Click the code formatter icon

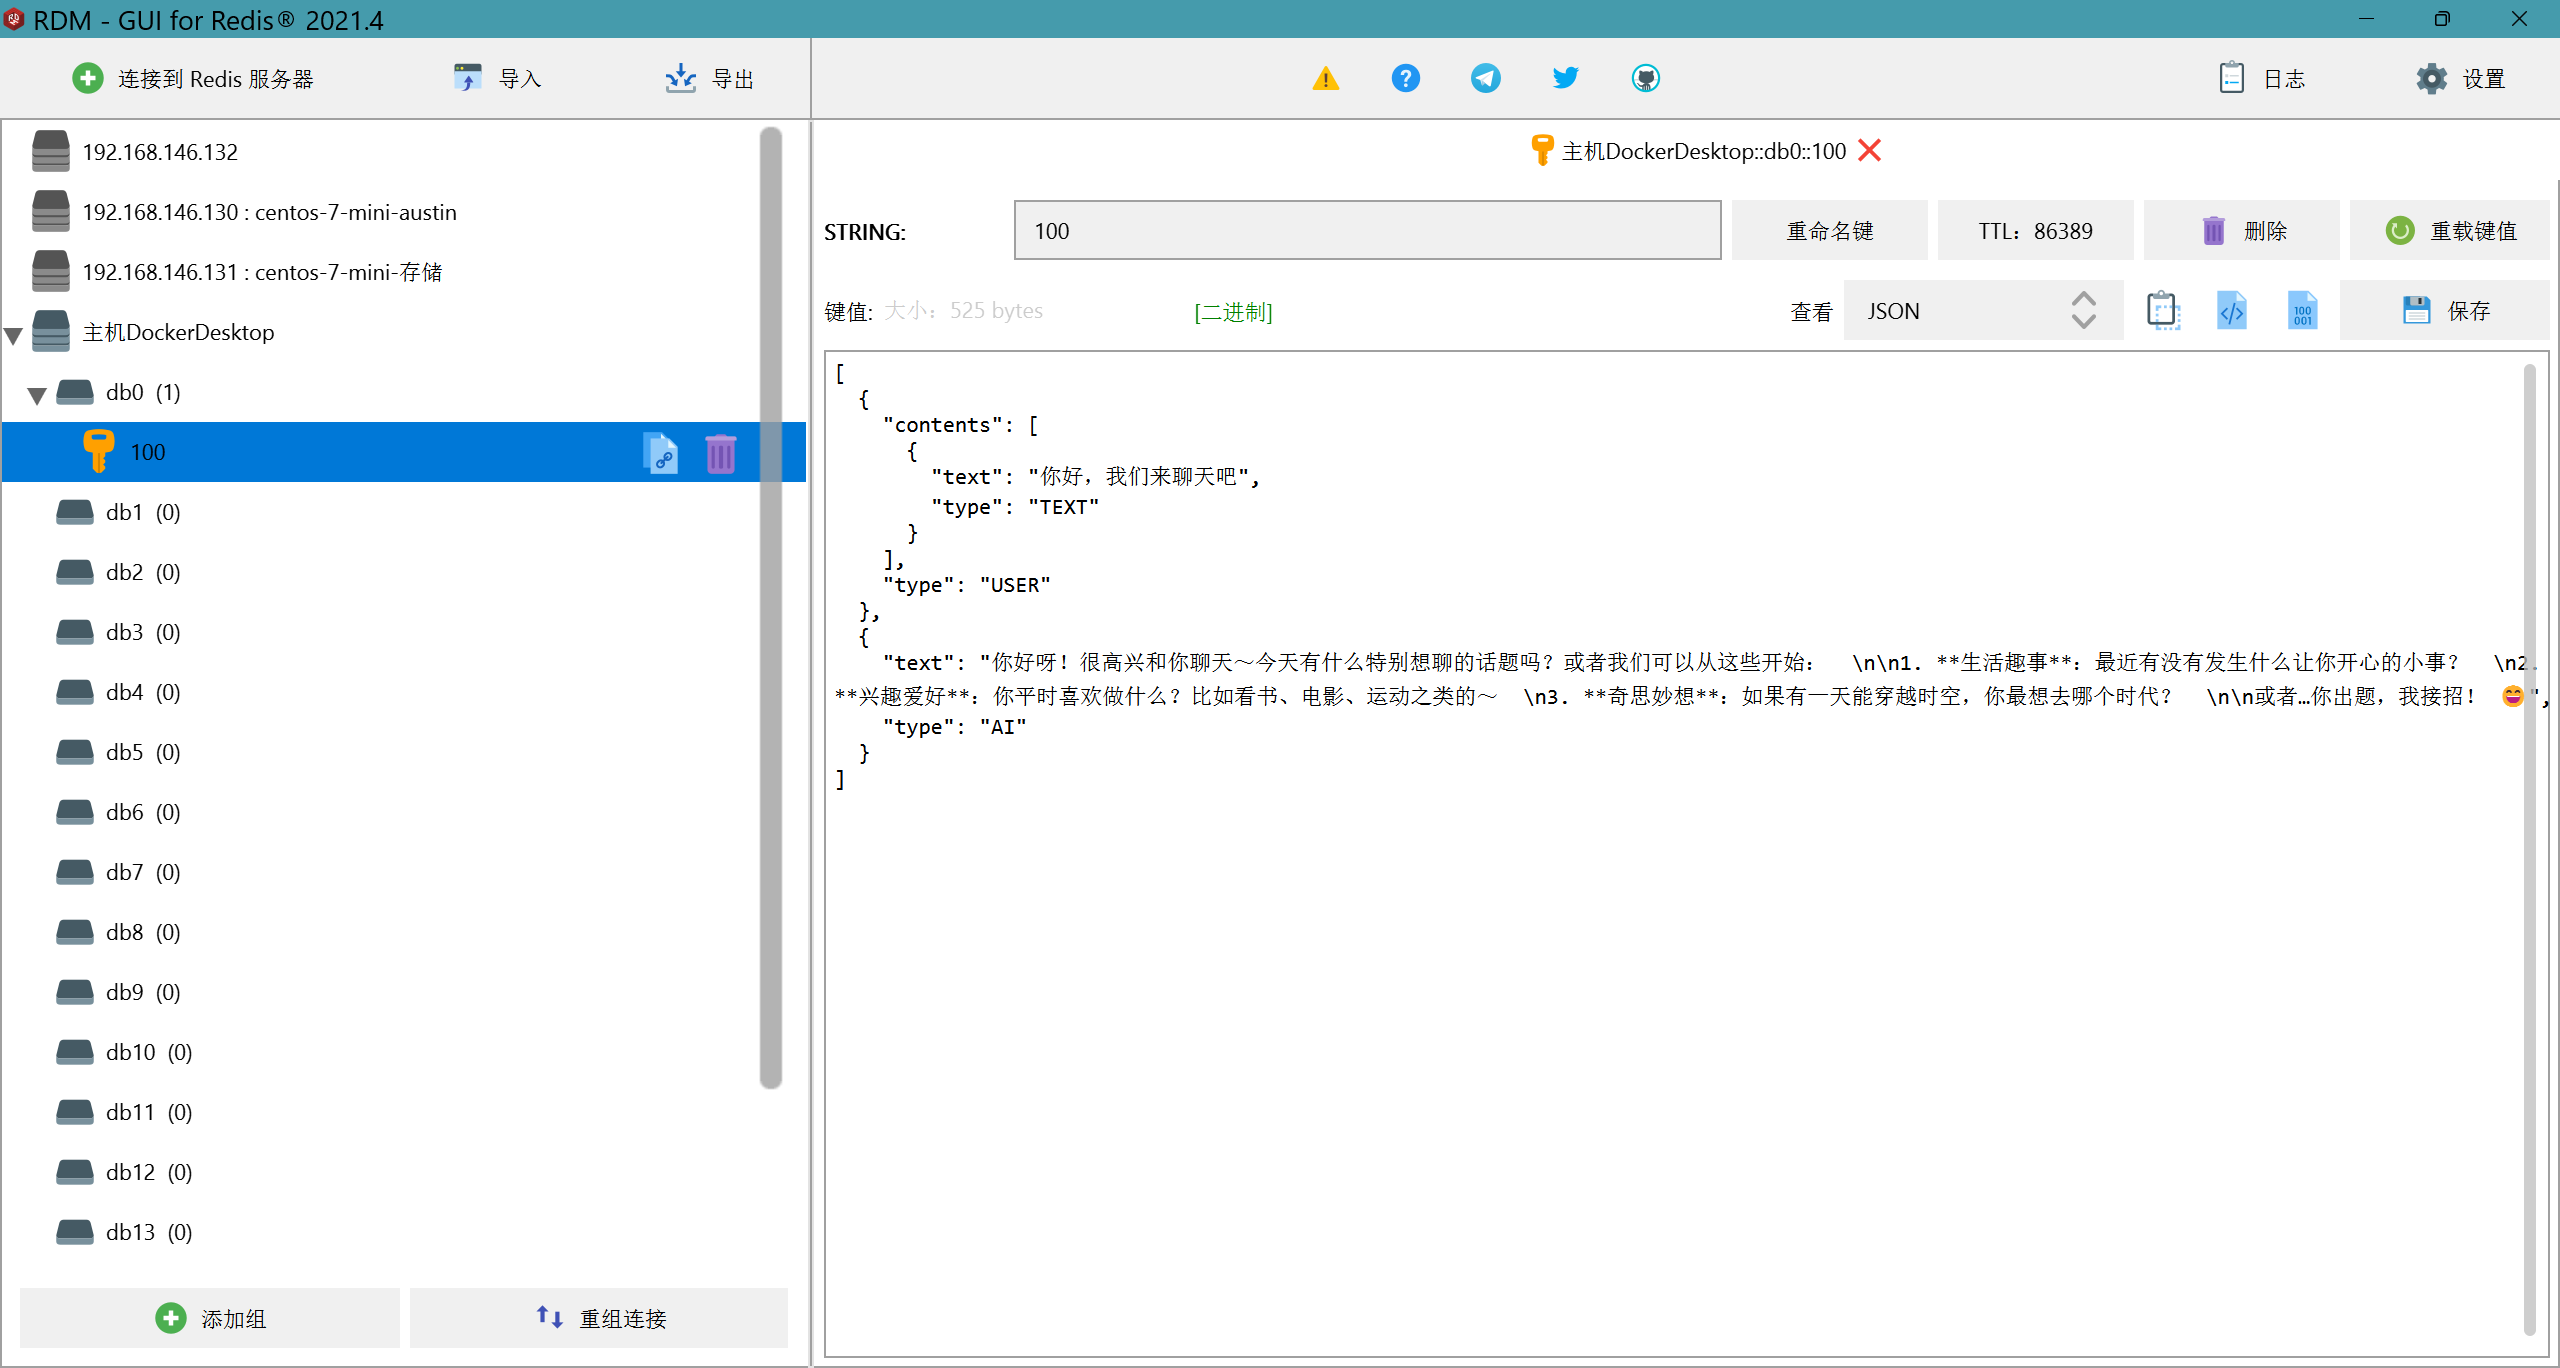[2232, 311]
